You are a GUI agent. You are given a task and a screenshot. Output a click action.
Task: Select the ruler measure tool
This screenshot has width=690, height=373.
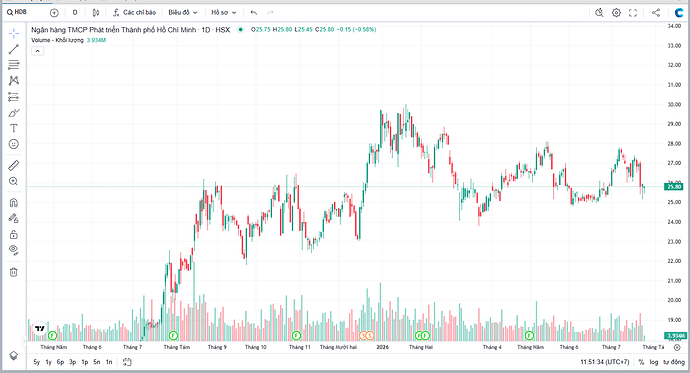point(14,165)
